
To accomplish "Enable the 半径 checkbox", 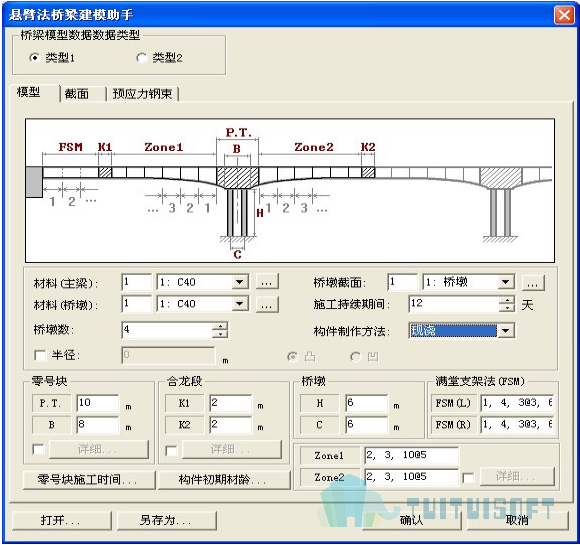I will click(39, 356).
